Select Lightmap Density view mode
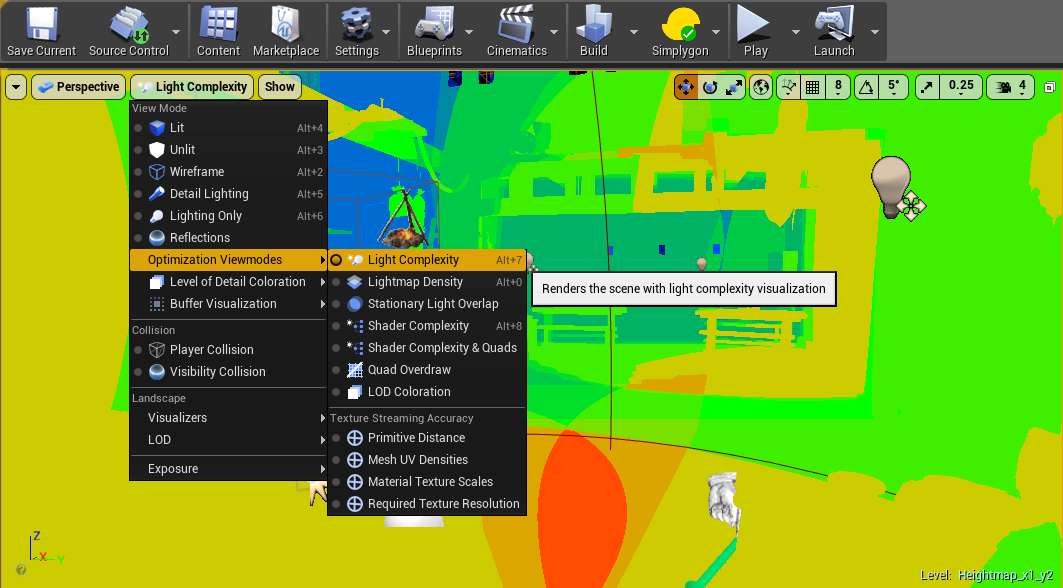Viewport: 1063px width, 588px height. coord(415,282)
